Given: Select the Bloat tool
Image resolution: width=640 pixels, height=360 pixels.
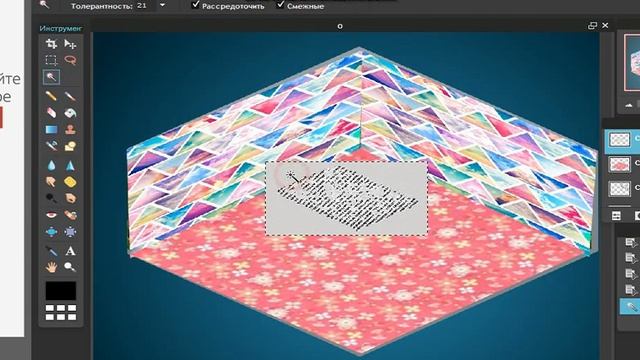Looking at the screenshot, I should pos(51,231).
